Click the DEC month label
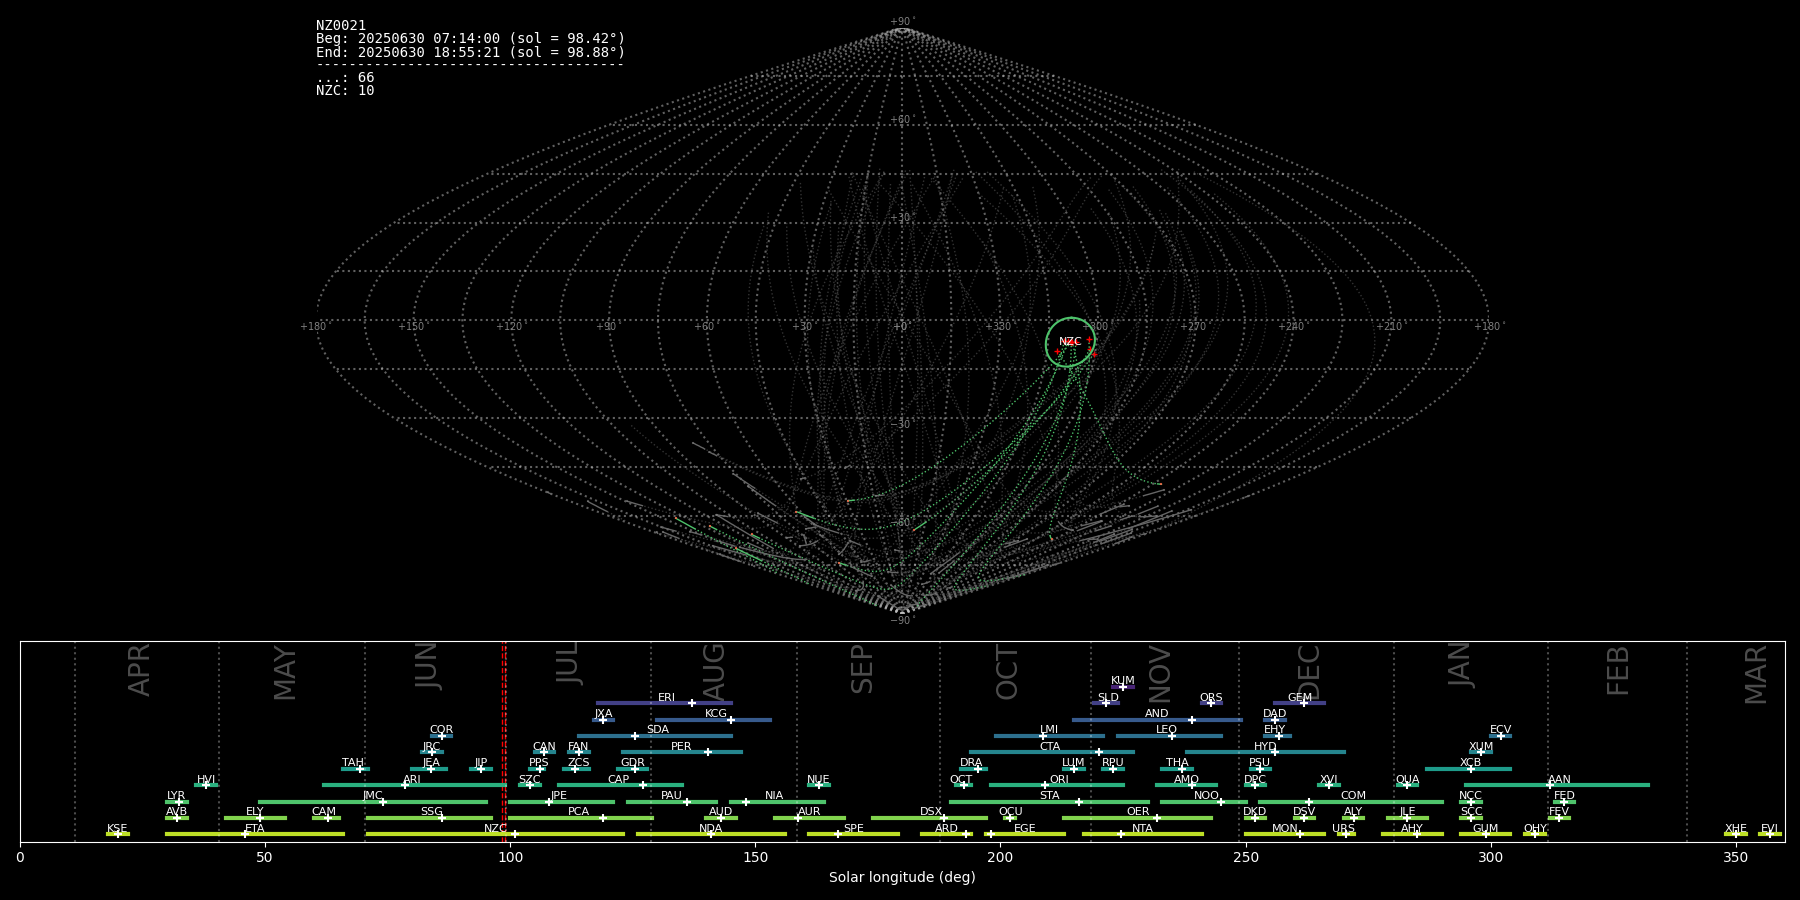The image size is (1800, 900). [x=1308, y=672]
